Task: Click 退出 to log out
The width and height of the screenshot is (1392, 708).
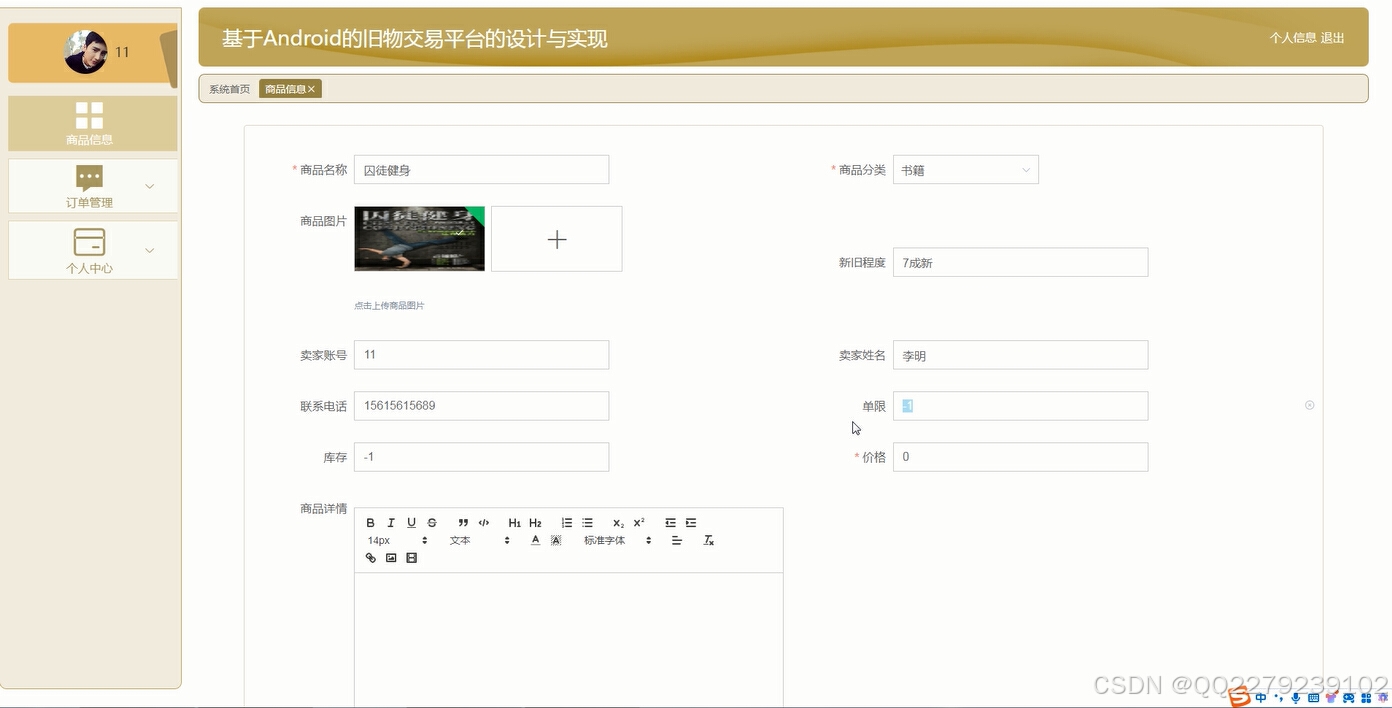Action: [1332, 38]
